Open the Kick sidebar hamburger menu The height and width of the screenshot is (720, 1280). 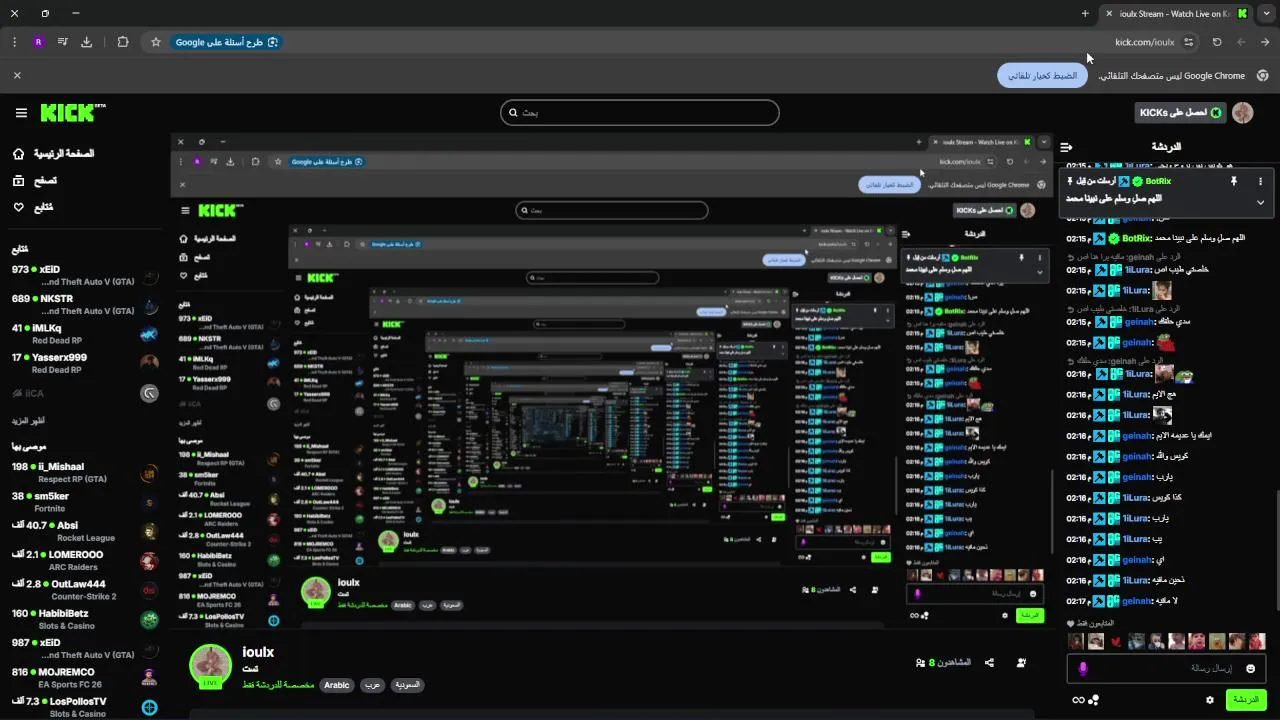coord(21,113)
